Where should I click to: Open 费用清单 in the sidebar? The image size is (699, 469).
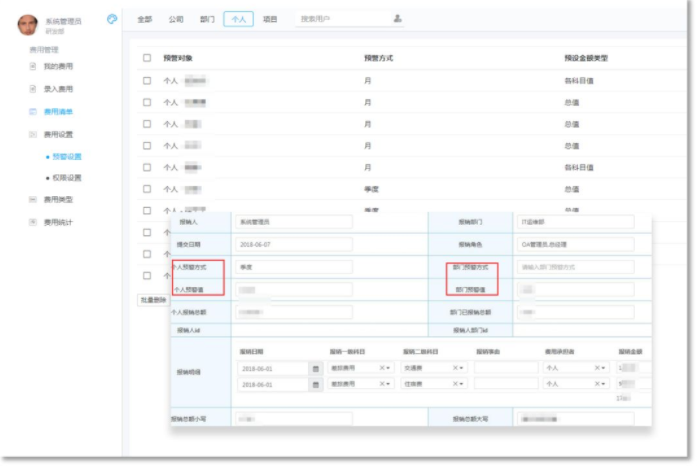click(58, 111)
